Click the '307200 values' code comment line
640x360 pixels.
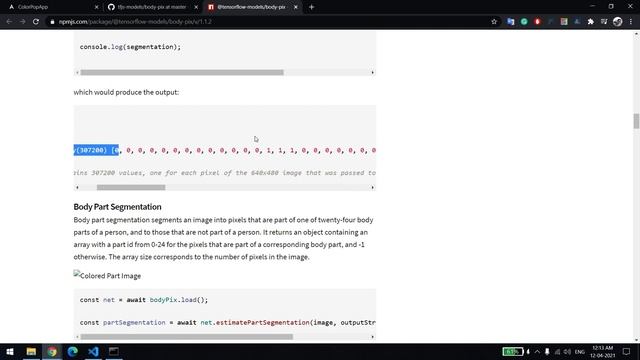tap(224, 173)
